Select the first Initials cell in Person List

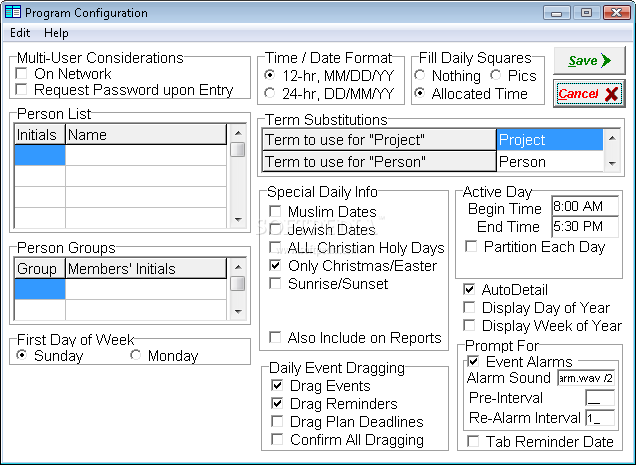(40, 155)
